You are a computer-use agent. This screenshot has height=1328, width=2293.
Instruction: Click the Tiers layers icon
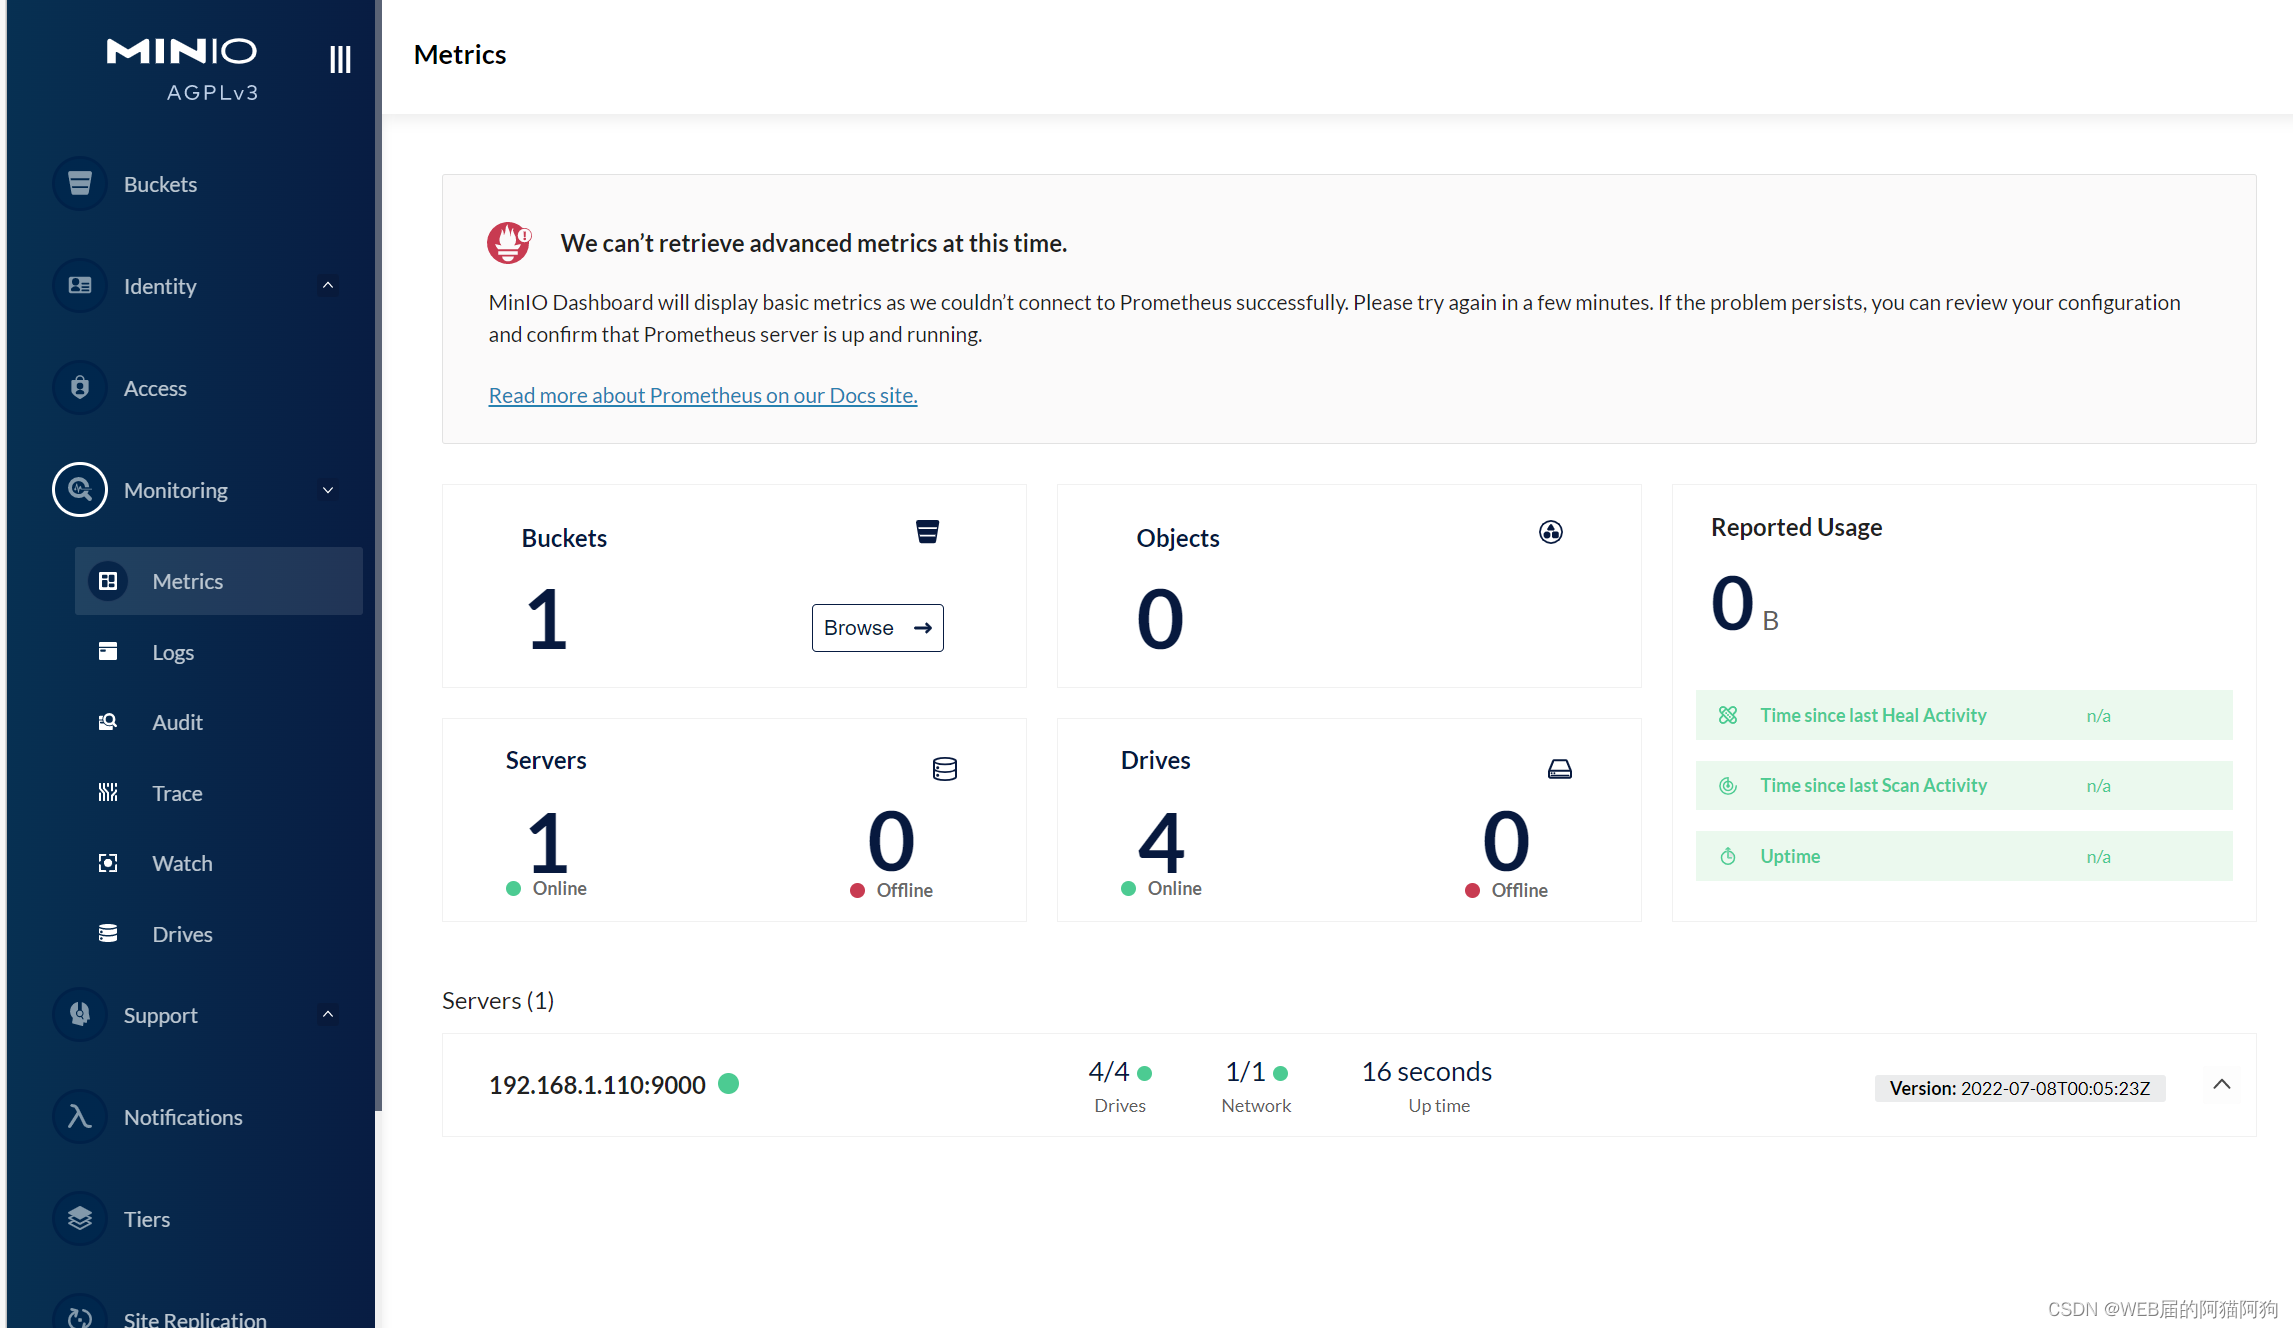80,1219
